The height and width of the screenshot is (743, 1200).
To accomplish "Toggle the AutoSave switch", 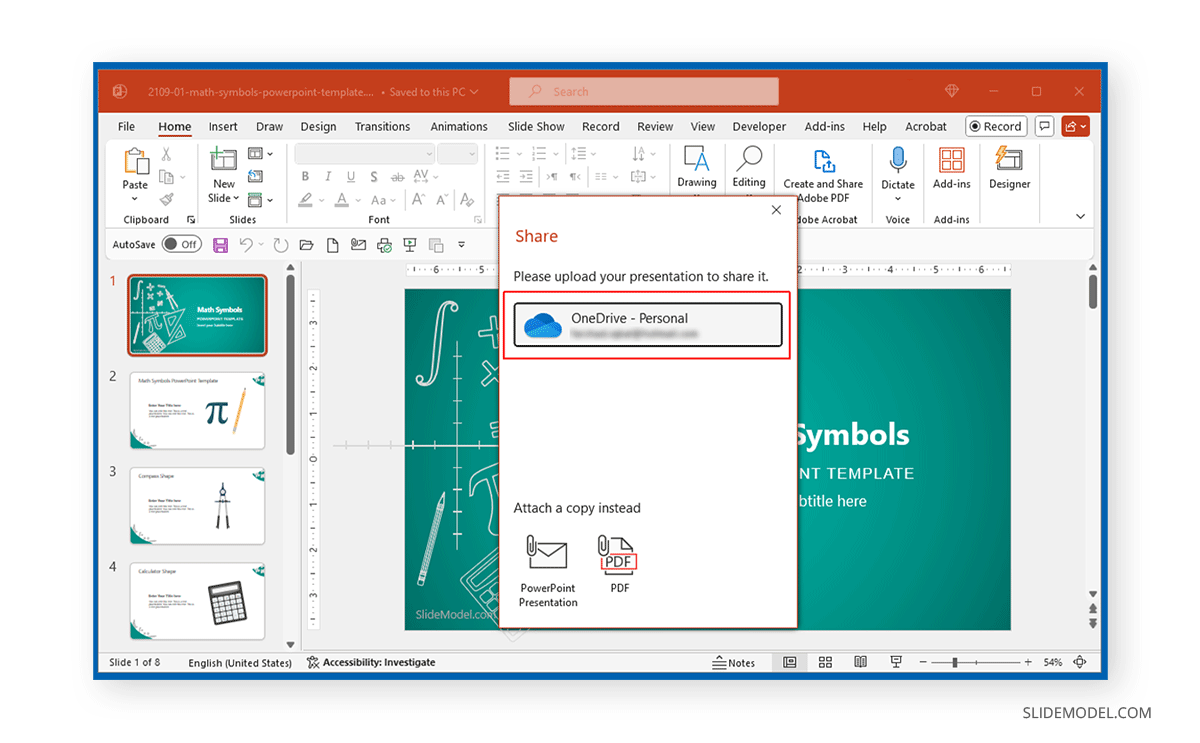I will [182, 244].
